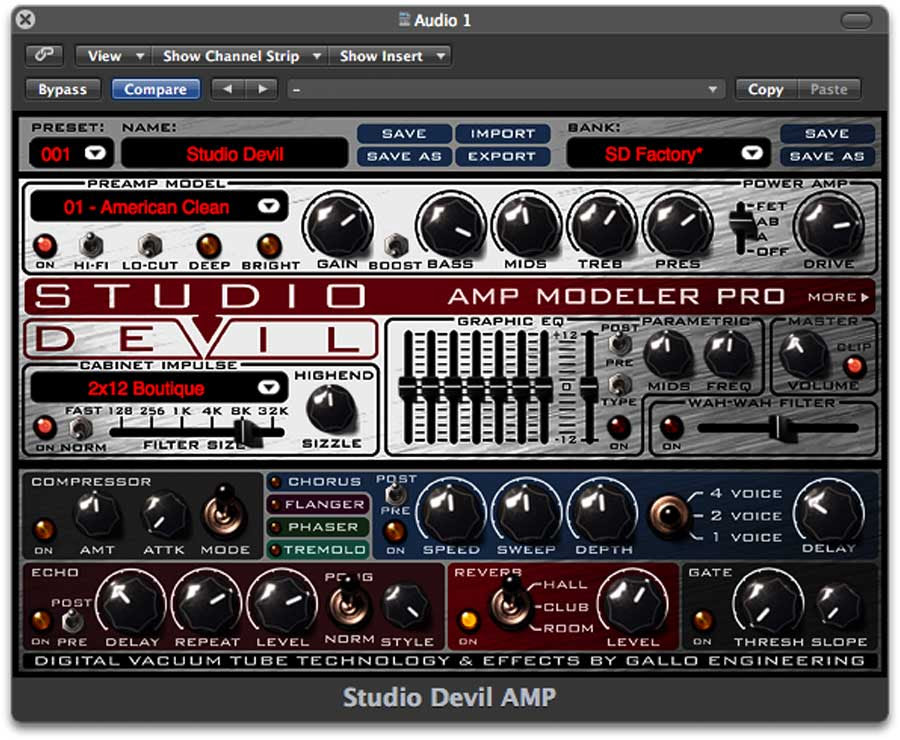This screenshot has height=740, width=900.
Task: Click the preset EXPORT button
Action: pos(502,156)
